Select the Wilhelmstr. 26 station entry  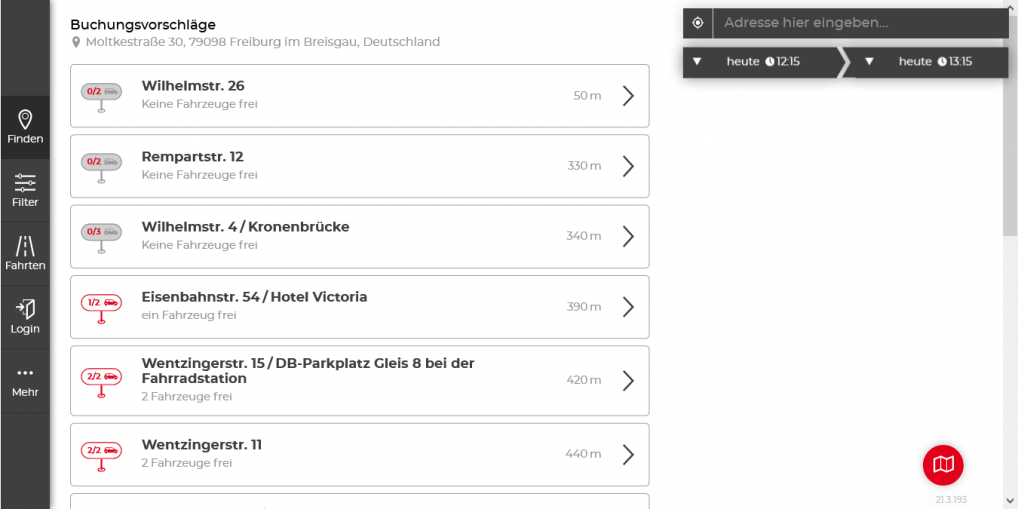click(x=360, y=96)
